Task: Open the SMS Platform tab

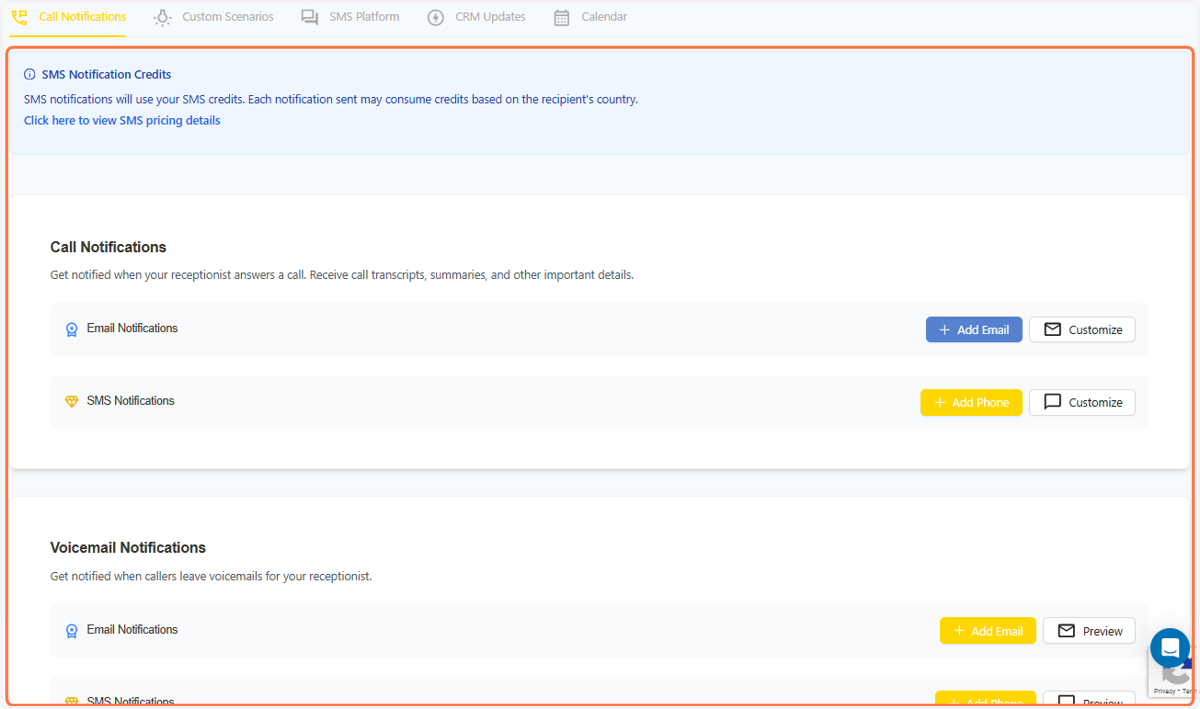Action: point(351,17)
